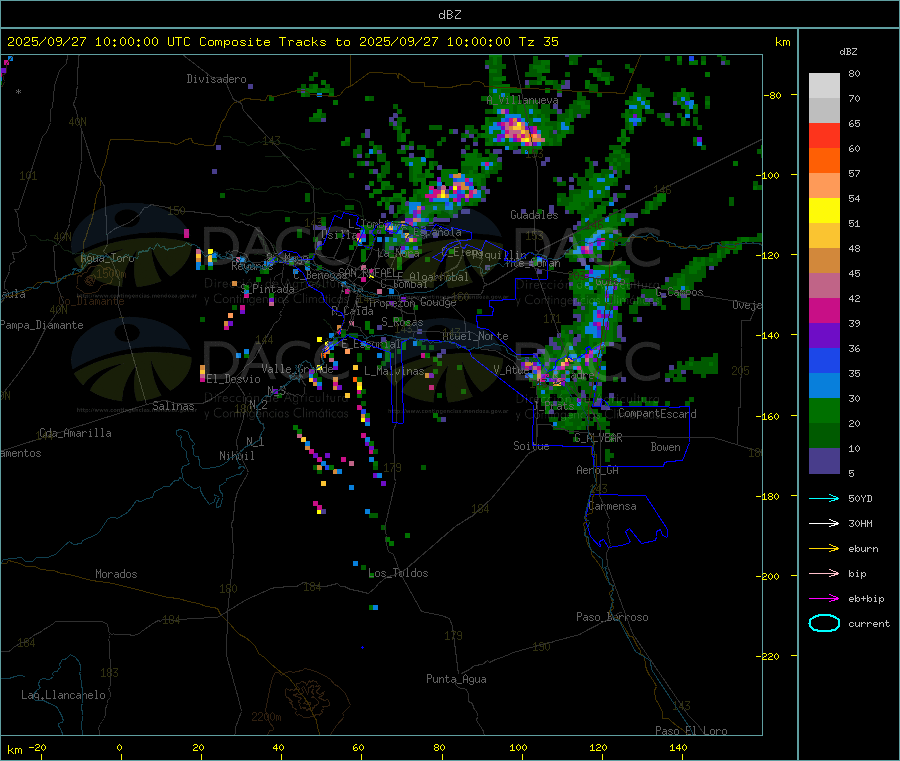900x761 pixels.
Task: Select the orange 57-60 dBZ color band
Action: pyautogui.click(x=824, y=161)
